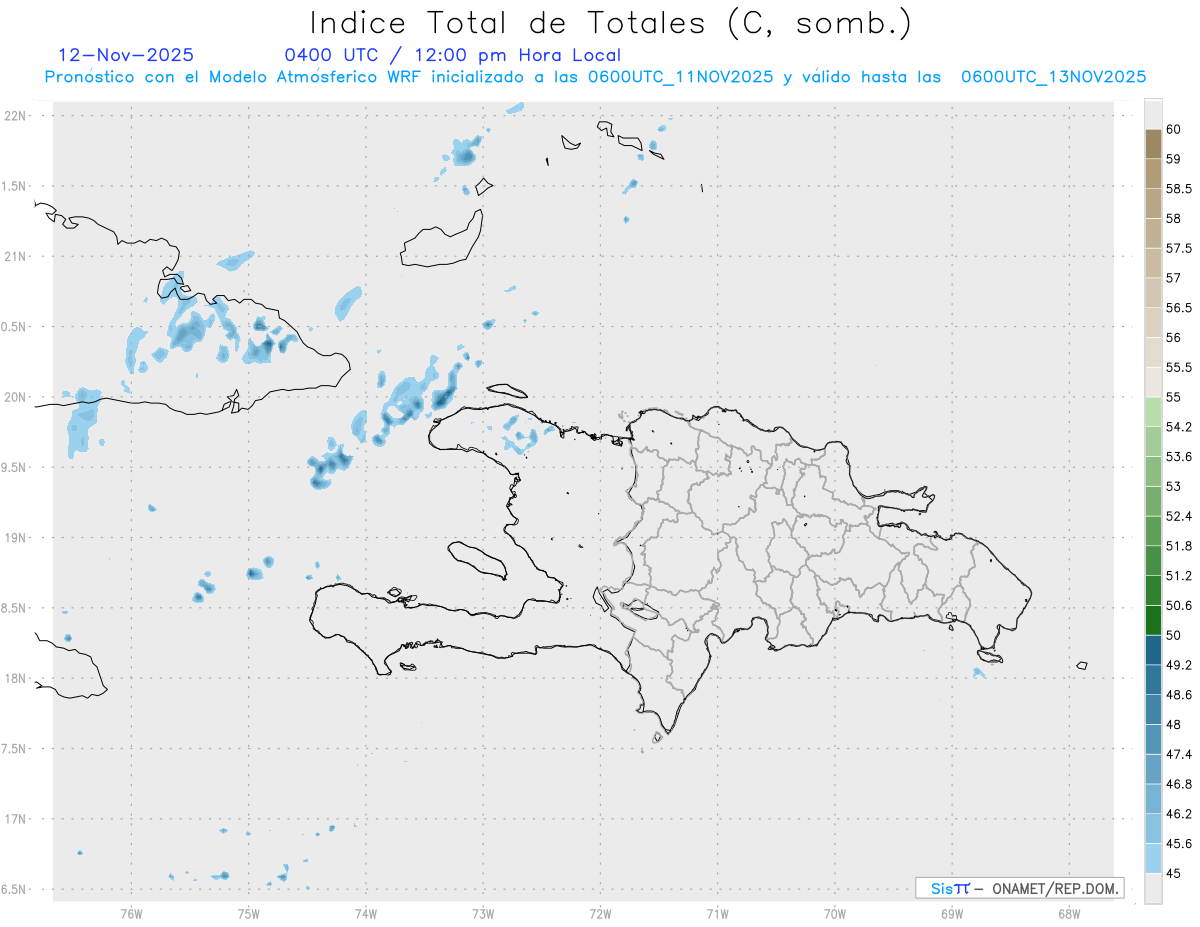Click the '19N' latitude label

(x=17, y=538)
